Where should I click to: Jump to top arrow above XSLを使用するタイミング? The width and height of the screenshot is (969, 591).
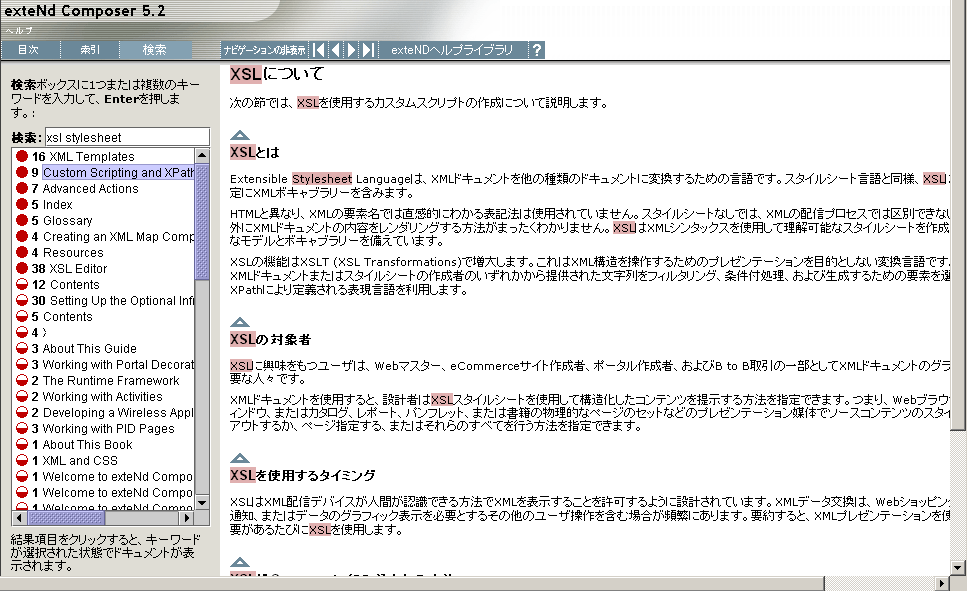click(x=240, y=458)
